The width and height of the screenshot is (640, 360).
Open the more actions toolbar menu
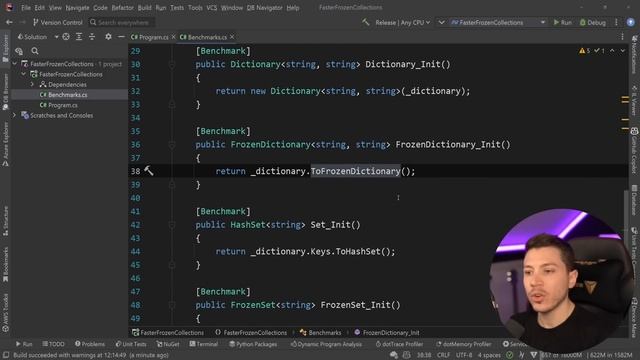click(616, 22)
